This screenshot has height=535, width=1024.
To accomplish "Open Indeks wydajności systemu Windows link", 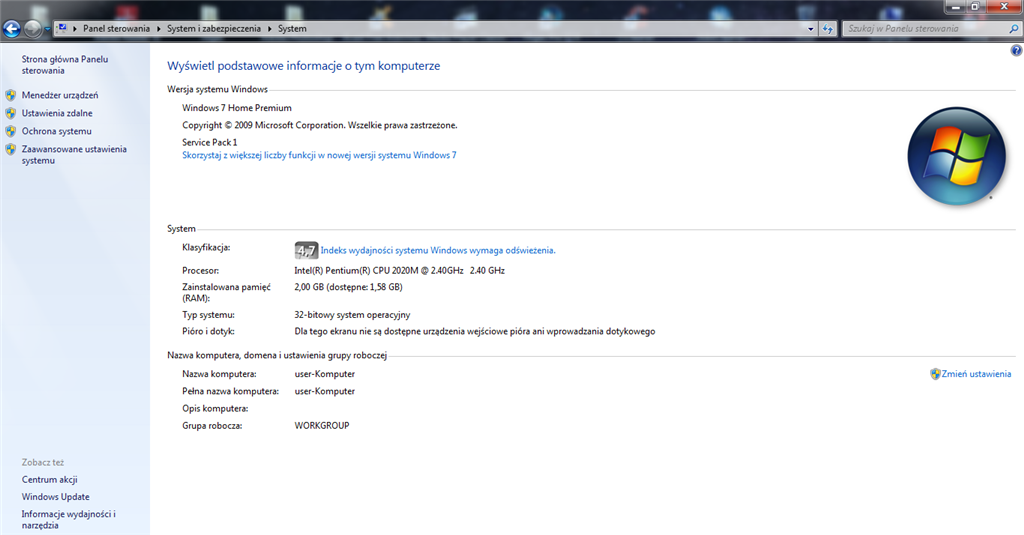I will [438, 250].
